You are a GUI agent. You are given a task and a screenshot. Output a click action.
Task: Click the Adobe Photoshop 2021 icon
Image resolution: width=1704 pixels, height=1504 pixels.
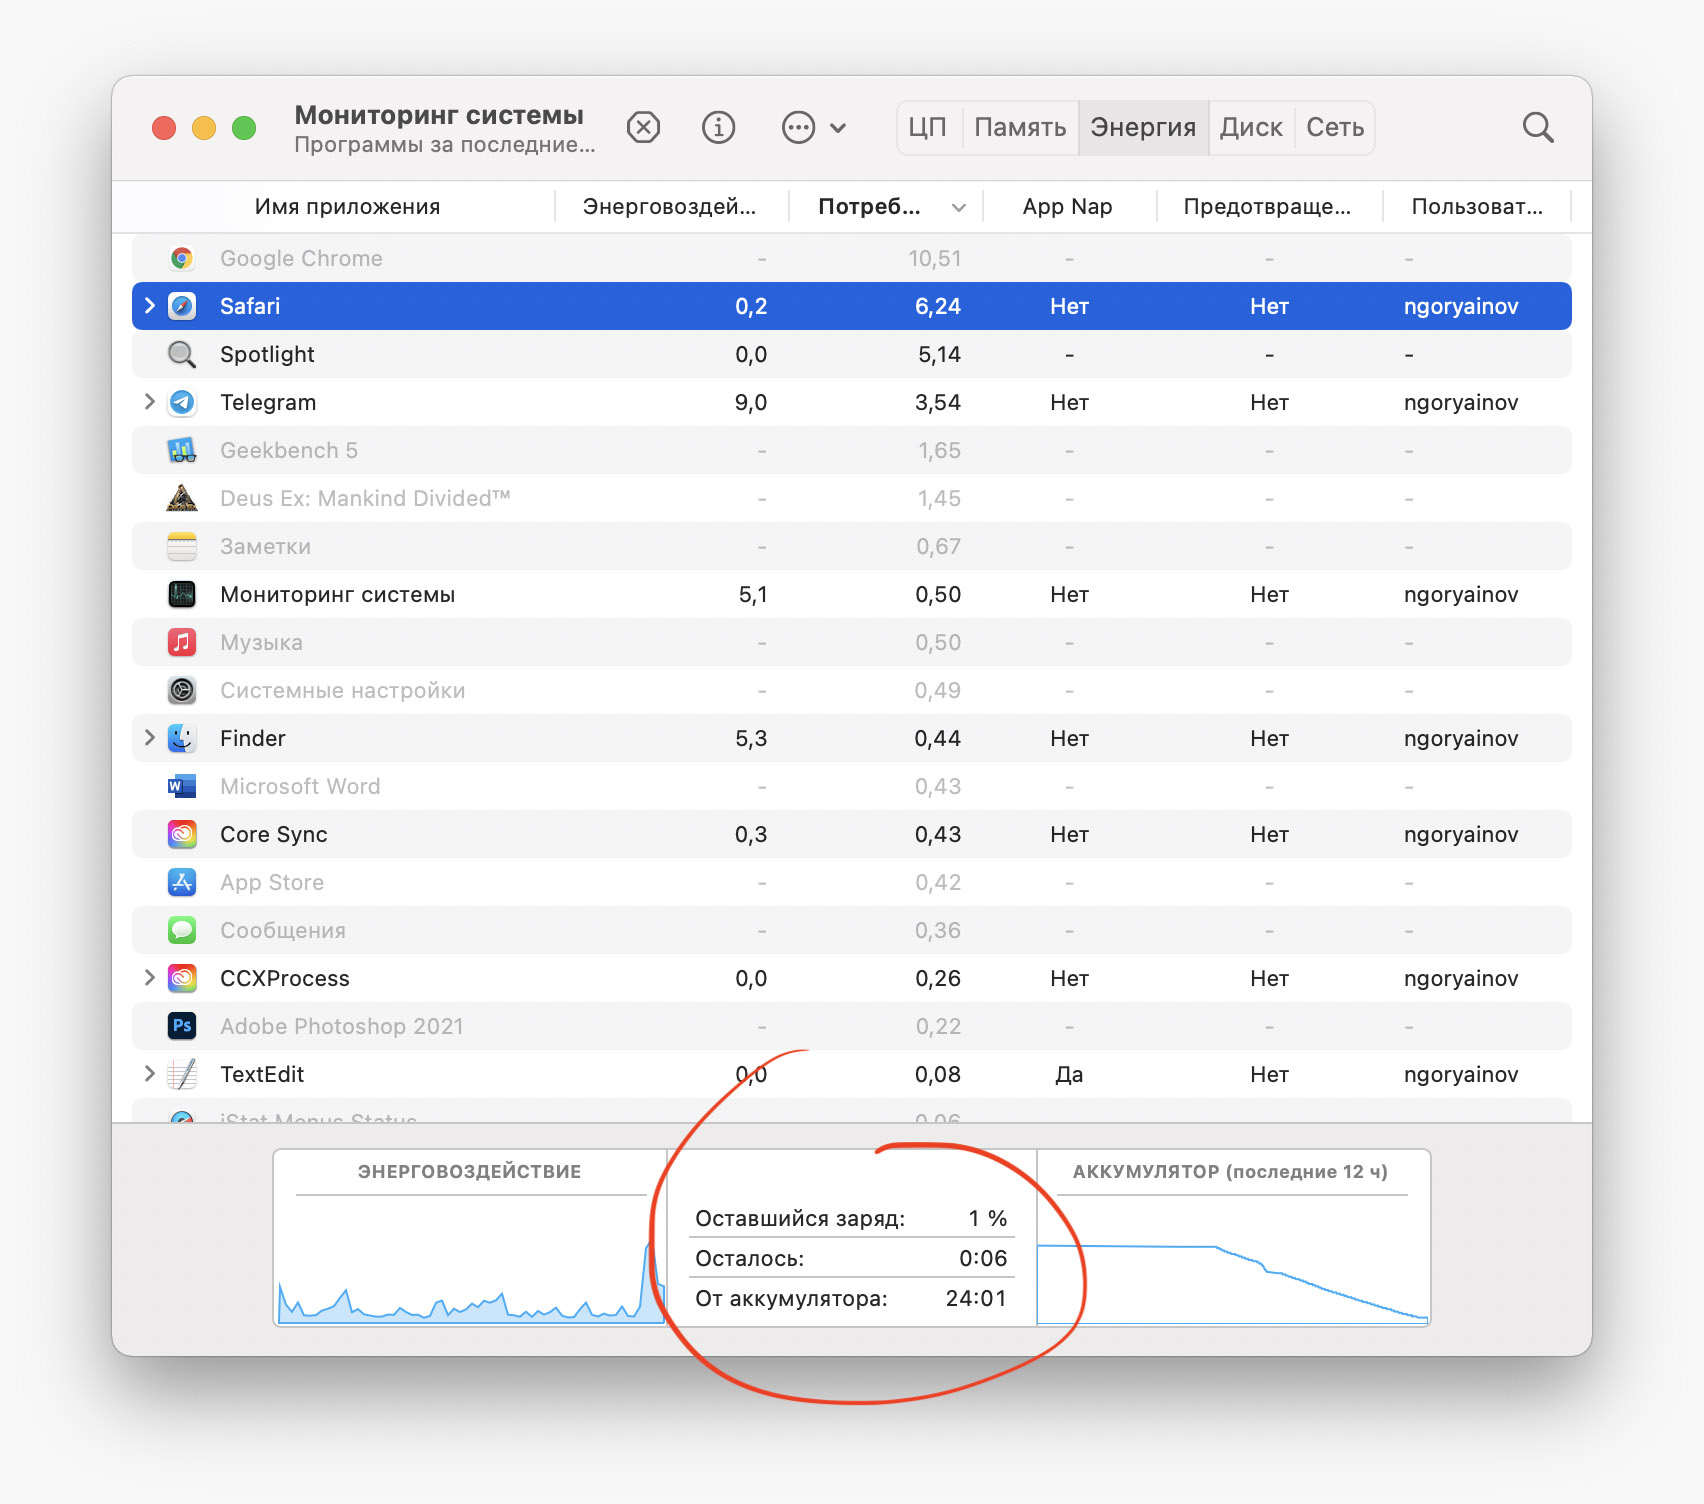point(182,1027)
